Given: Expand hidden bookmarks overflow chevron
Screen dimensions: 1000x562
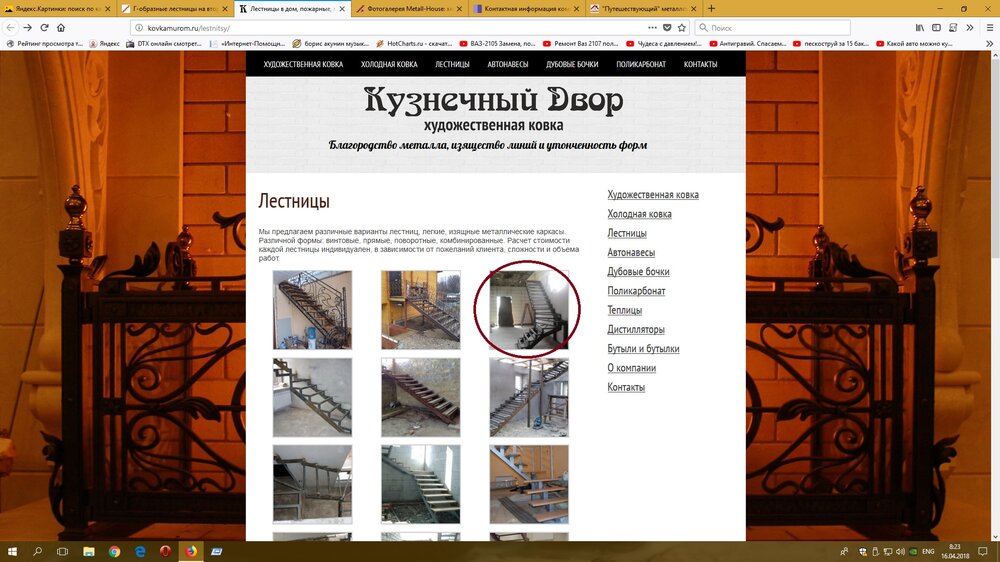Looking at the screenshot, I should (989, 44).
